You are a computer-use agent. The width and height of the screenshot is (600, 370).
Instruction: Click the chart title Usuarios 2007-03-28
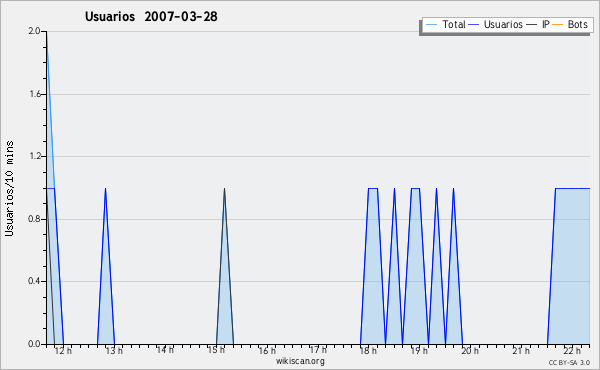point(151,16)
